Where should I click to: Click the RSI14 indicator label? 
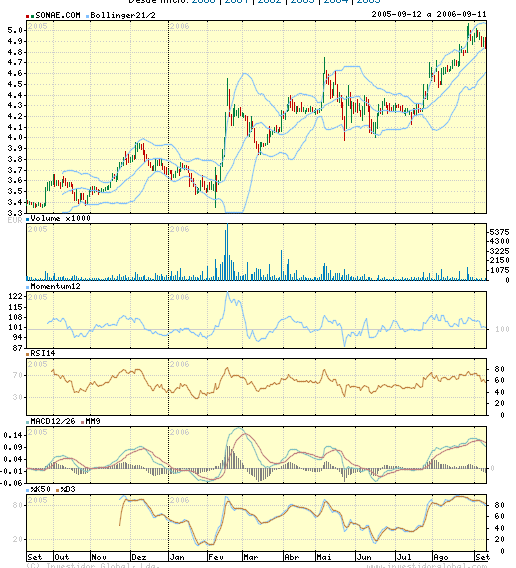coord(43,353)
